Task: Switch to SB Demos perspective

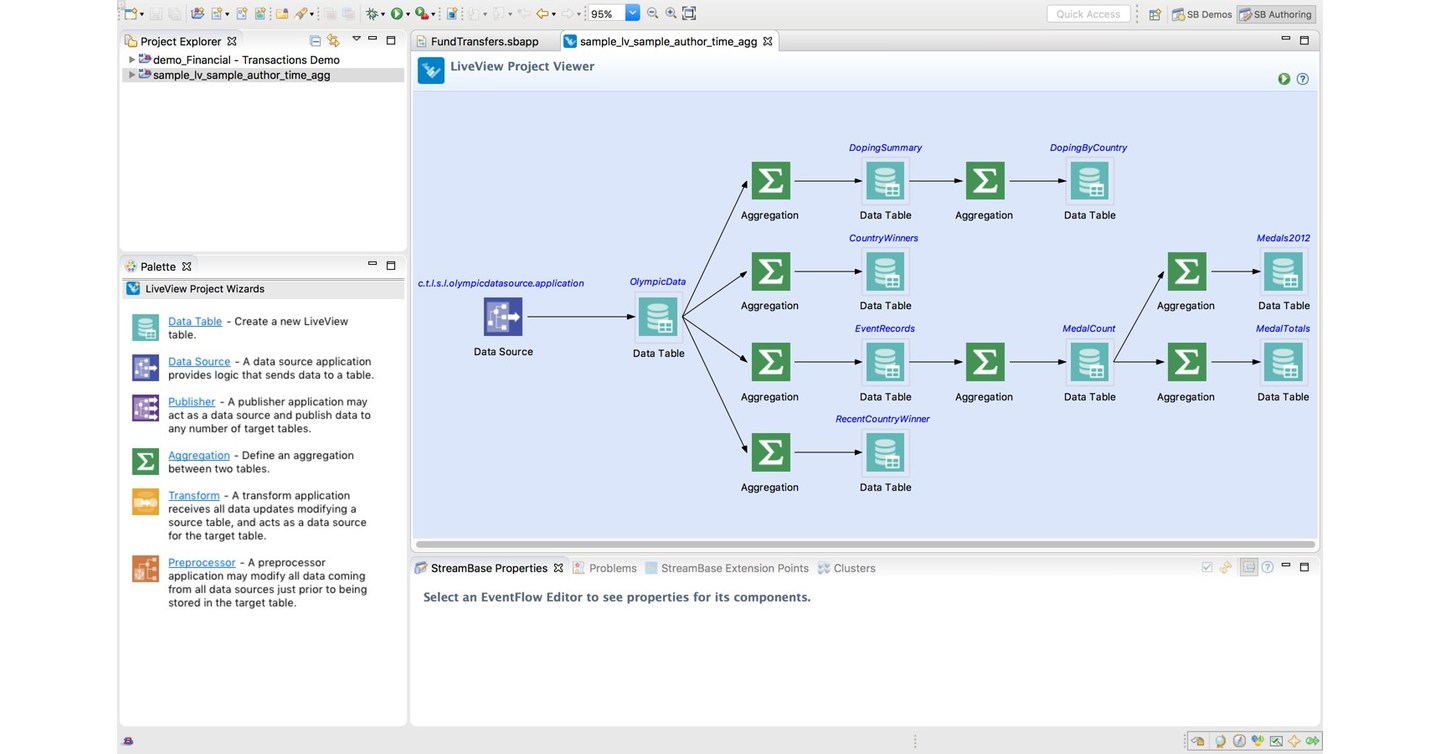Action: pyautogui.click(x=1201, y=14)
